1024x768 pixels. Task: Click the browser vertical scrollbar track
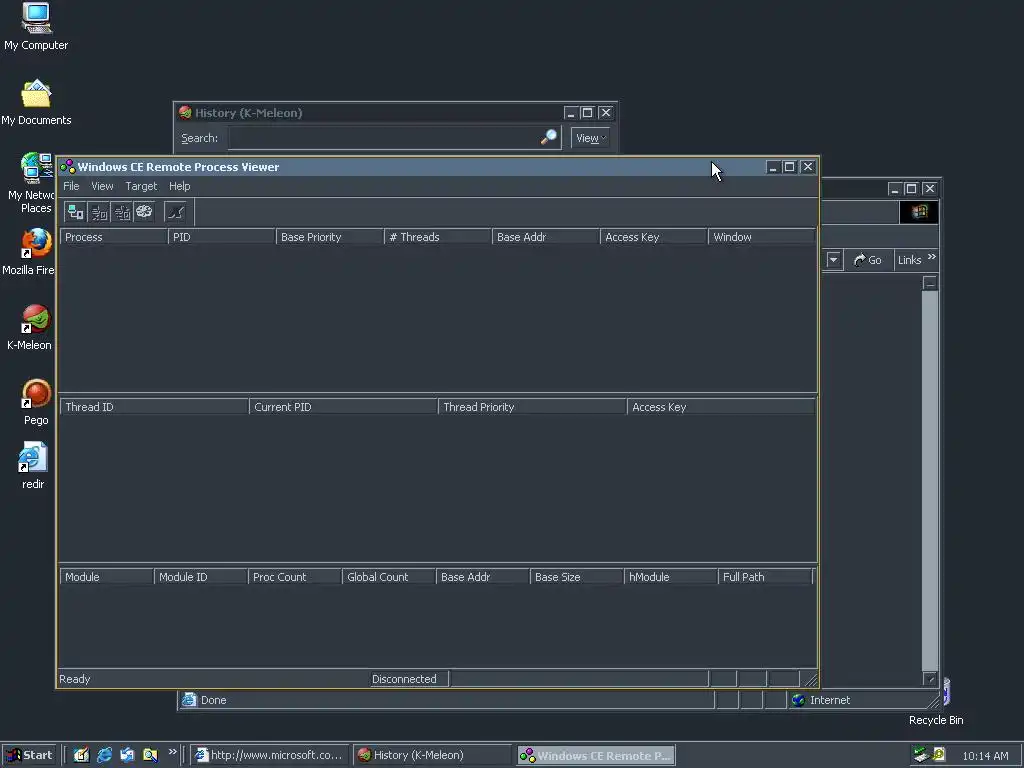coord(930,481)
